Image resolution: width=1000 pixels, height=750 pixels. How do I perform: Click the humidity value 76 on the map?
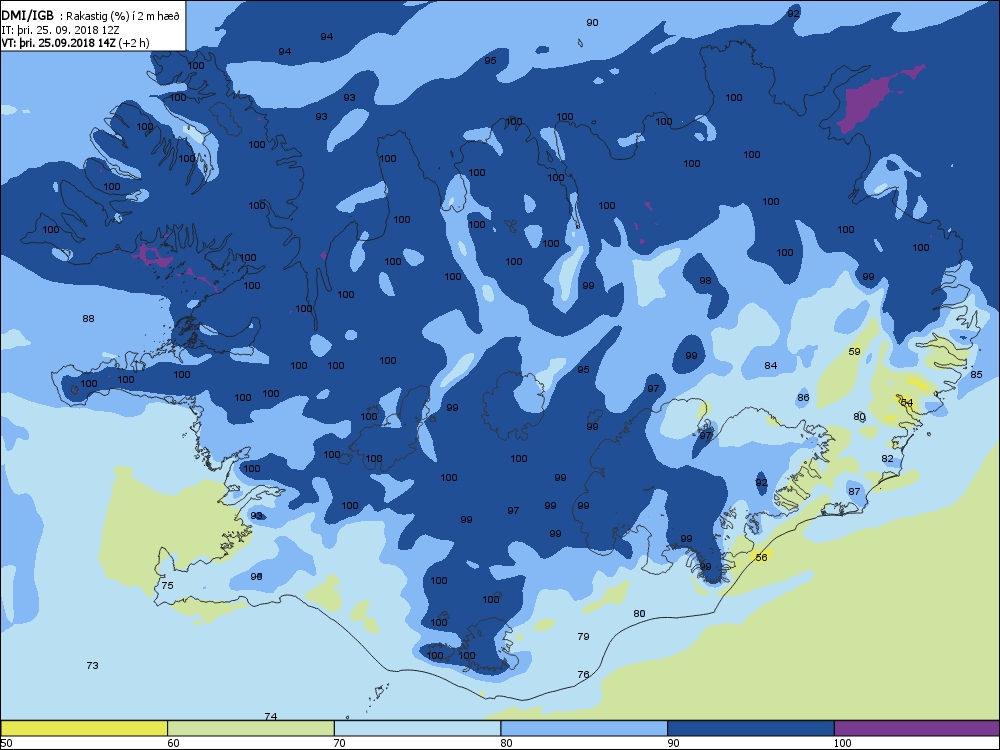tap(584, 674)
